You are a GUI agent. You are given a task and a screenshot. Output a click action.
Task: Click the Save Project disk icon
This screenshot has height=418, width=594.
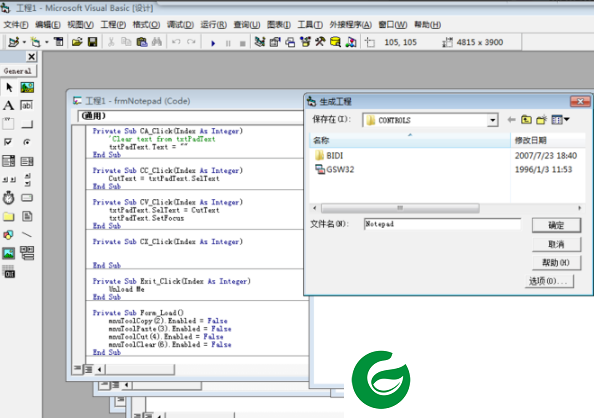click(x=92, y=42)
